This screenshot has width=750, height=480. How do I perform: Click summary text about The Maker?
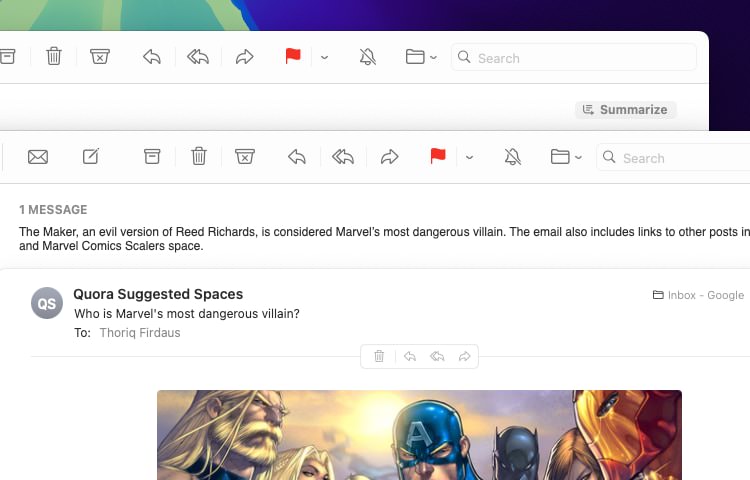[x=385, y=239]
